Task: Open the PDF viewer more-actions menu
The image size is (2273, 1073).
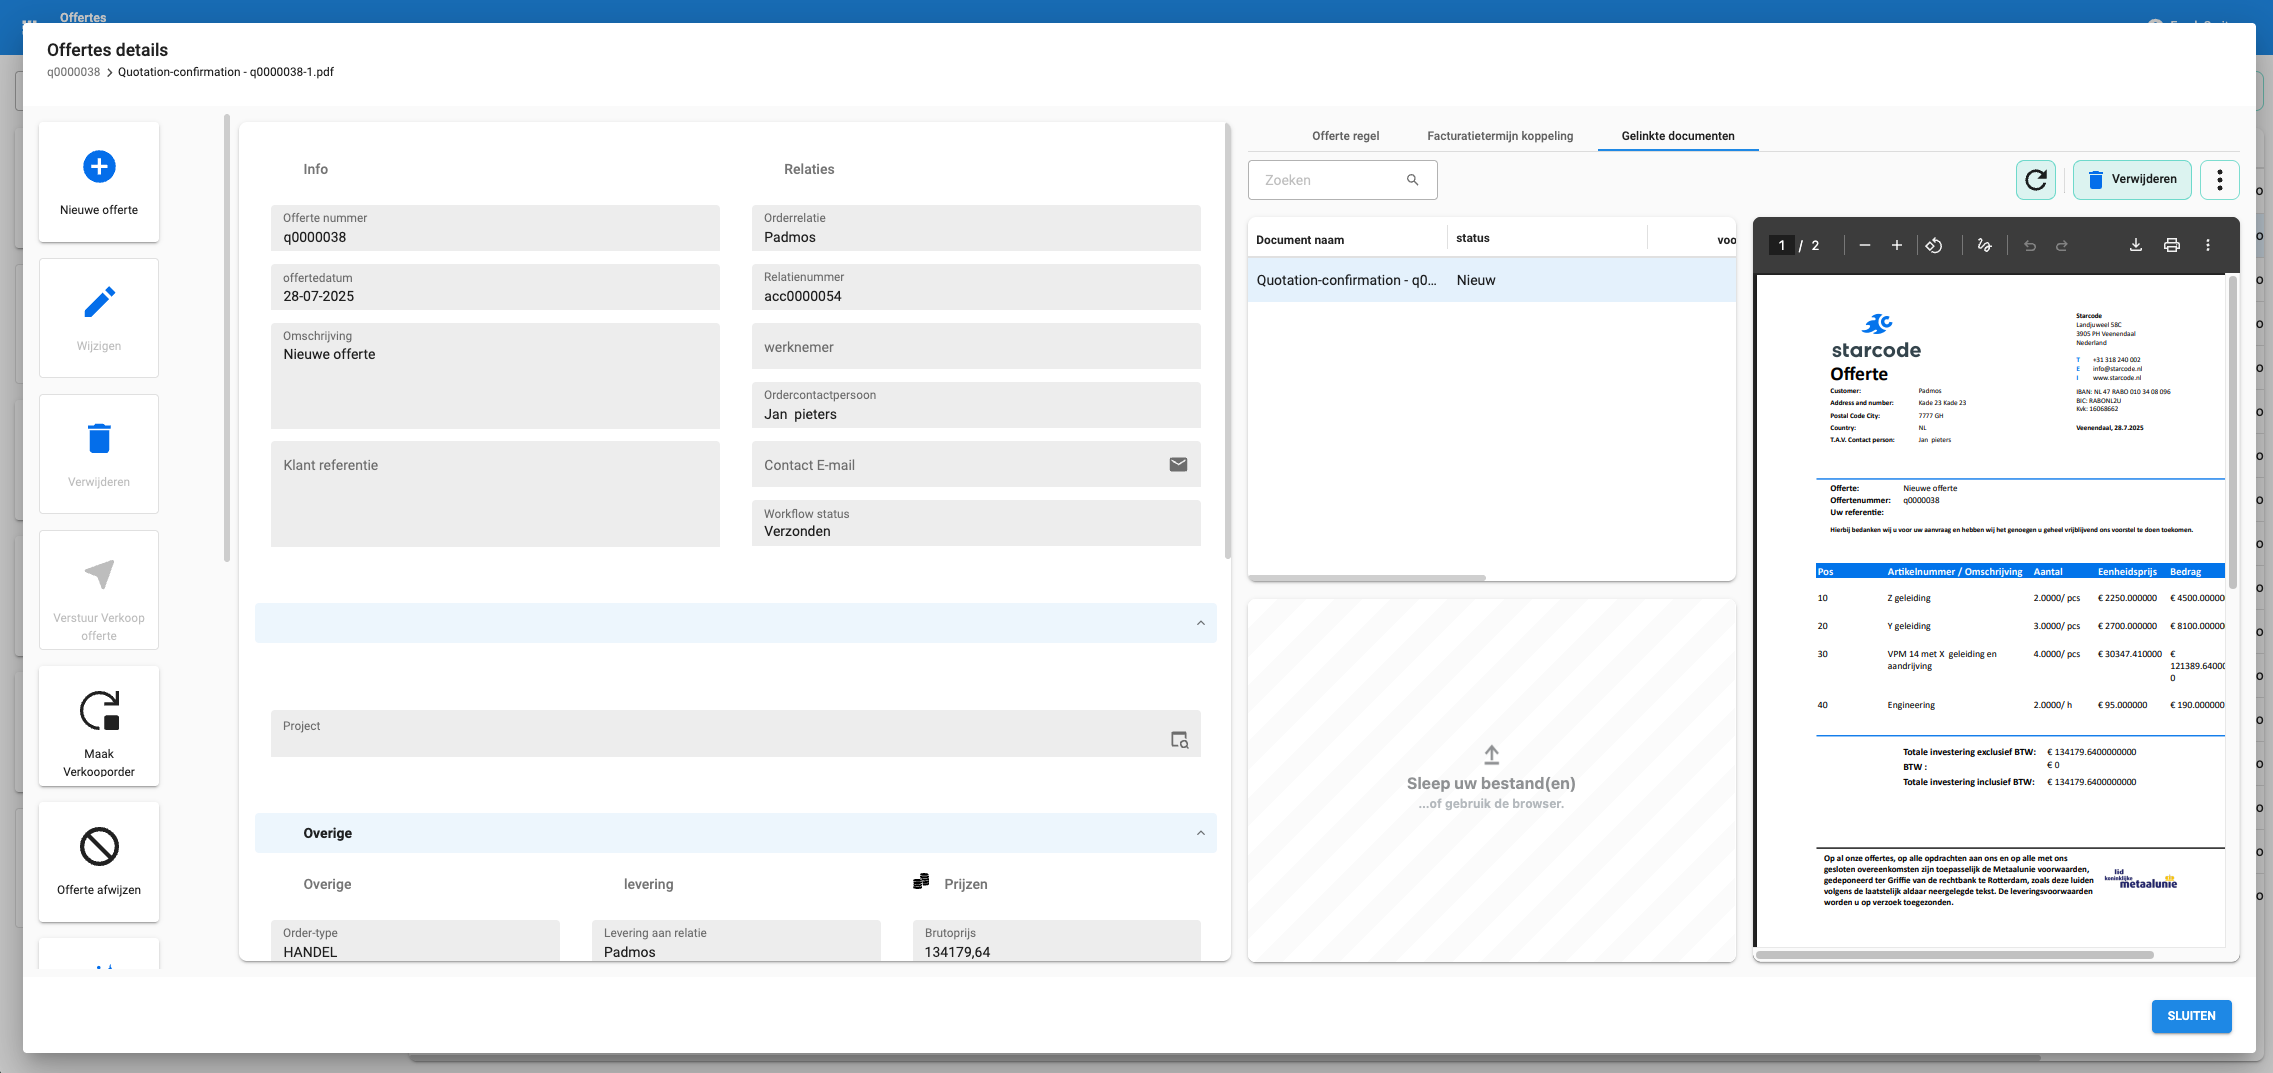Action: pos(2207,245)
